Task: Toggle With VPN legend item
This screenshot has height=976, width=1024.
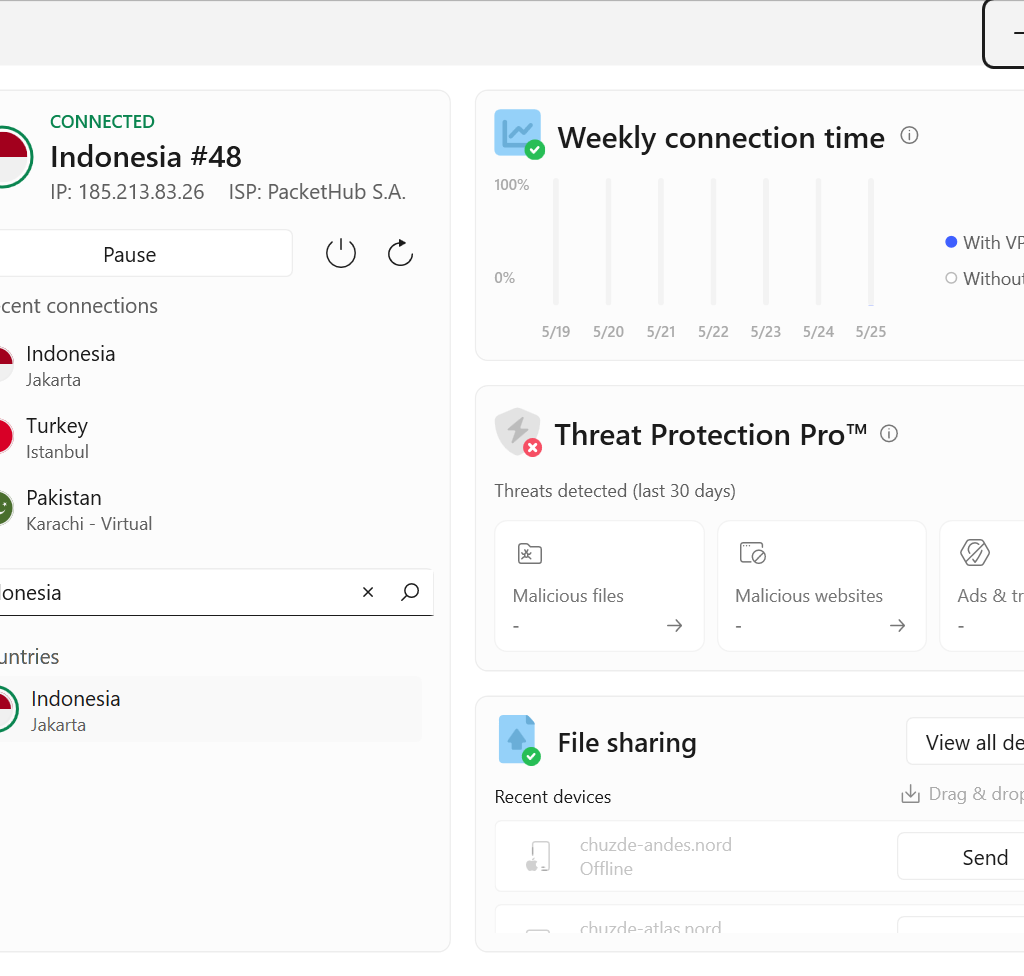Action: click(984, 242)
